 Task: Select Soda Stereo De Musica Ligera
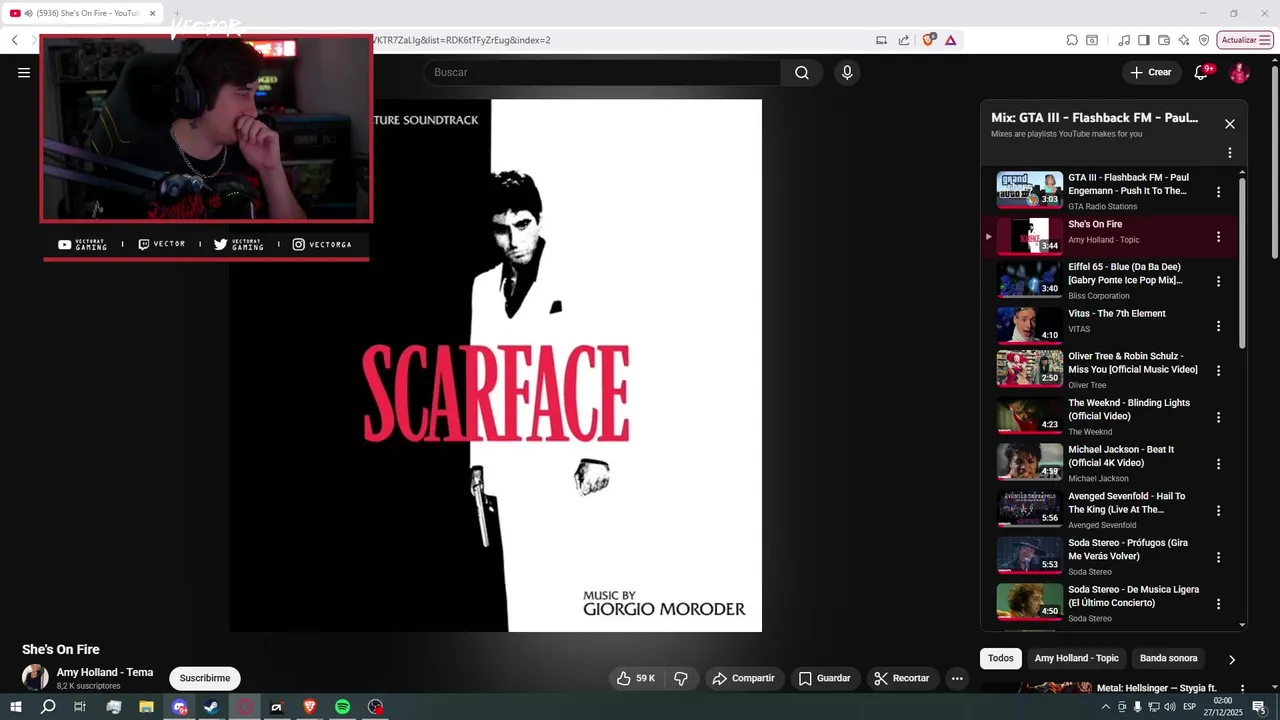click(x=1133, y=596)
